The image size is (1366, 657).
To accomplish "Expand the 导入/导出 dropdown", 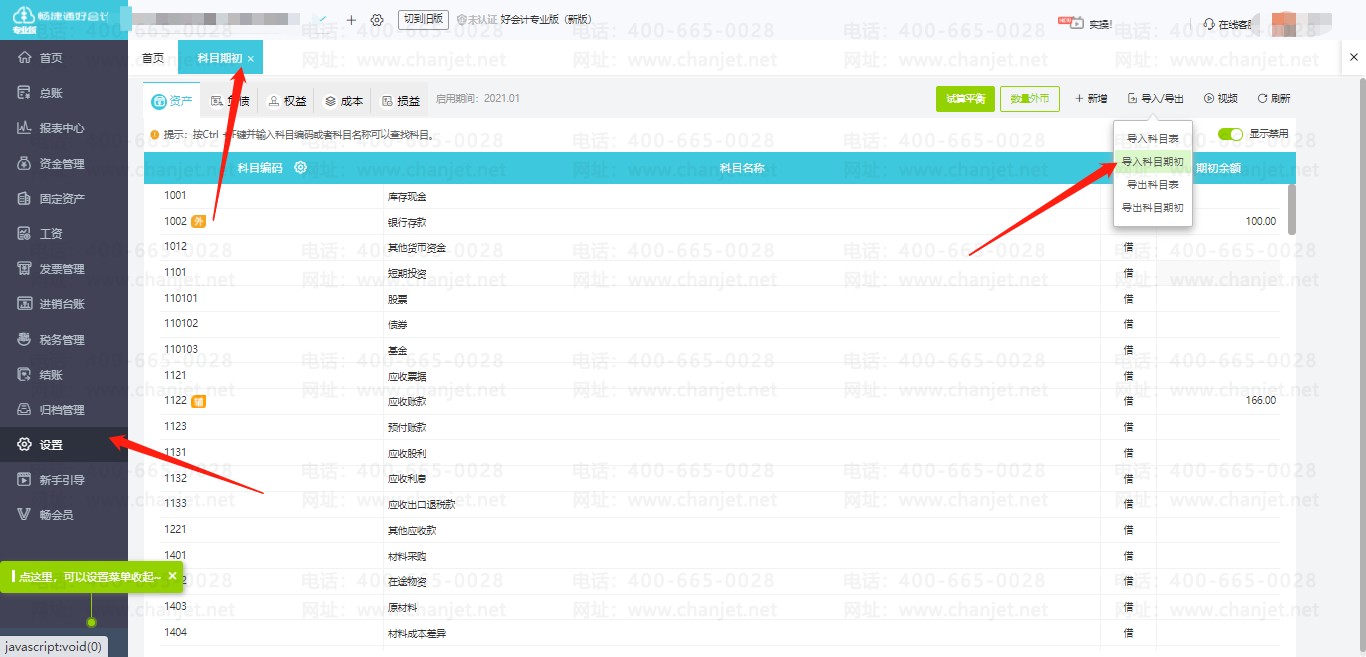I will pos(1155,99).
